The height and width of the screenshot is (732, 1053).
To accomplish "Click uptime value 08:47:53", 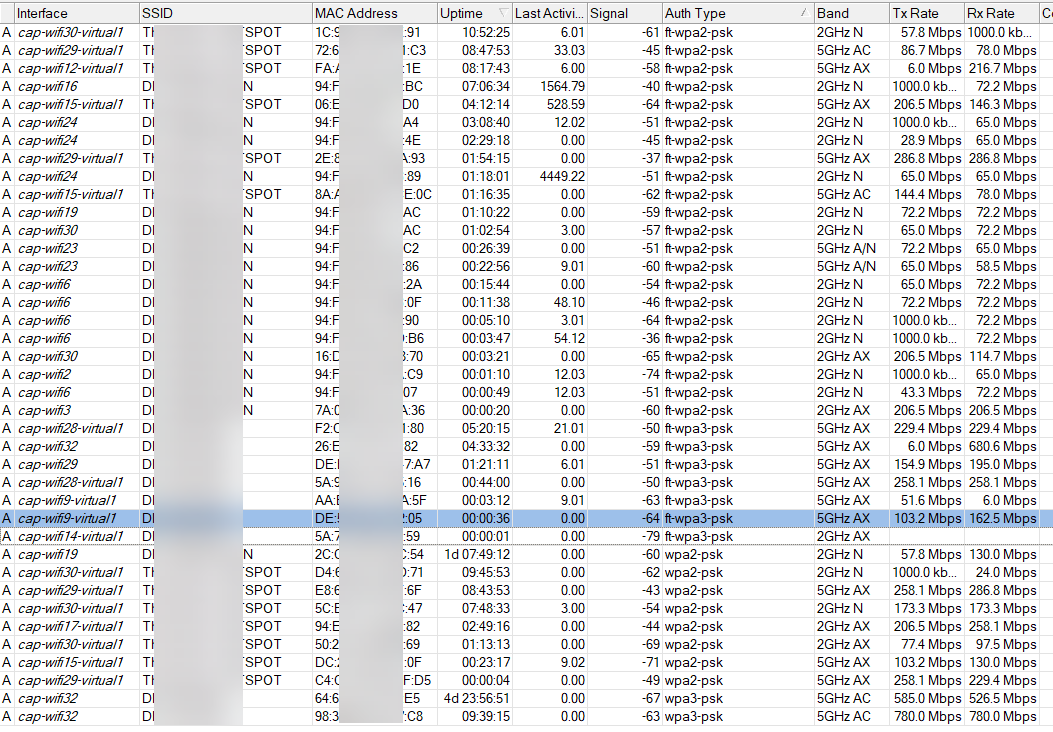I will pyautogui.click(x=486, y=50).
